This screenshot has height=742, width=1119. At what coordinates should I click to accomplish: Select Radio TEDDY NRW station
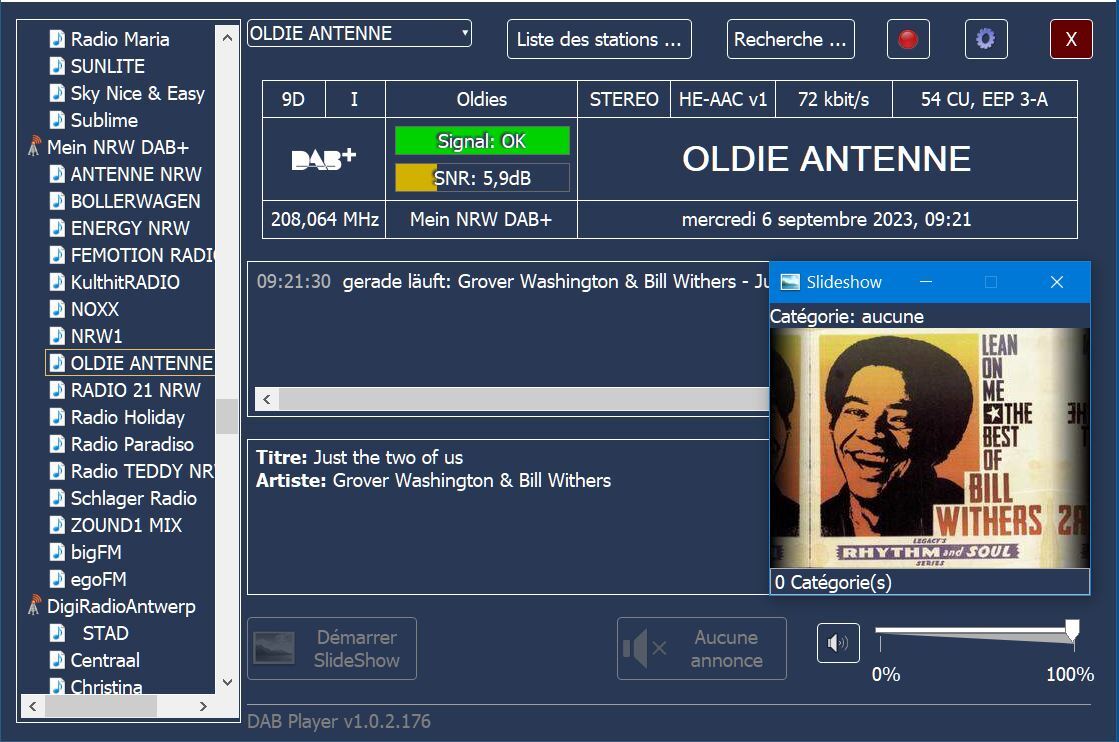142,471
